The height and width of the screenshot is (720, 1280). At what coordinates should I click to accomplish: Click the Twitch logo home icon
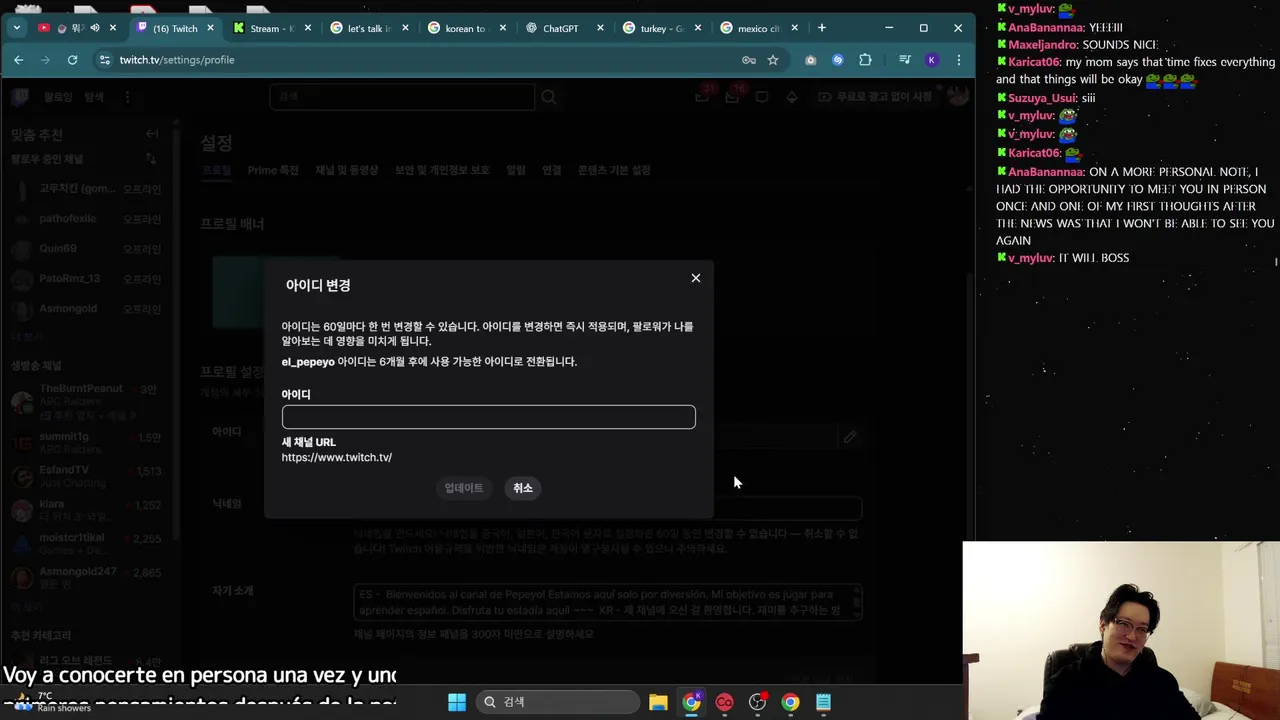point(20,97)
